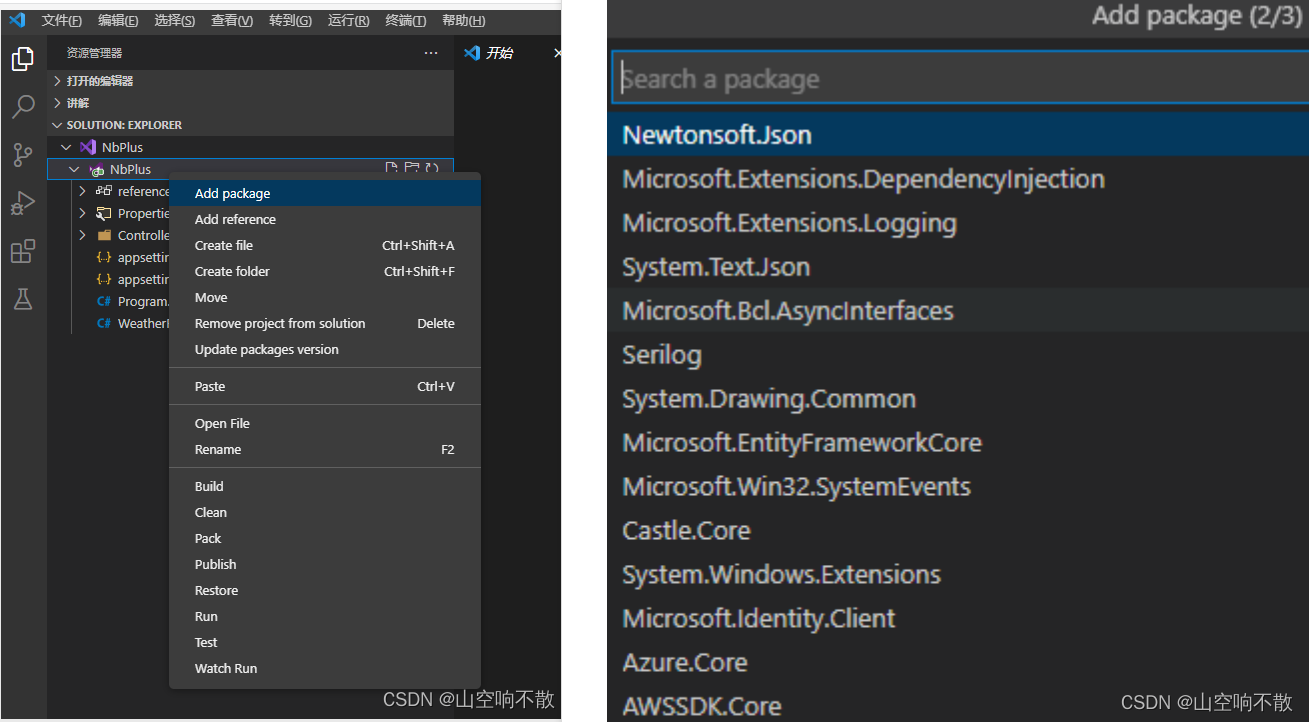The height and width of the screenshot is (722, 1309).
Task: Expand the Properties node
Action: pyautogui.click(x=82, y=213)
